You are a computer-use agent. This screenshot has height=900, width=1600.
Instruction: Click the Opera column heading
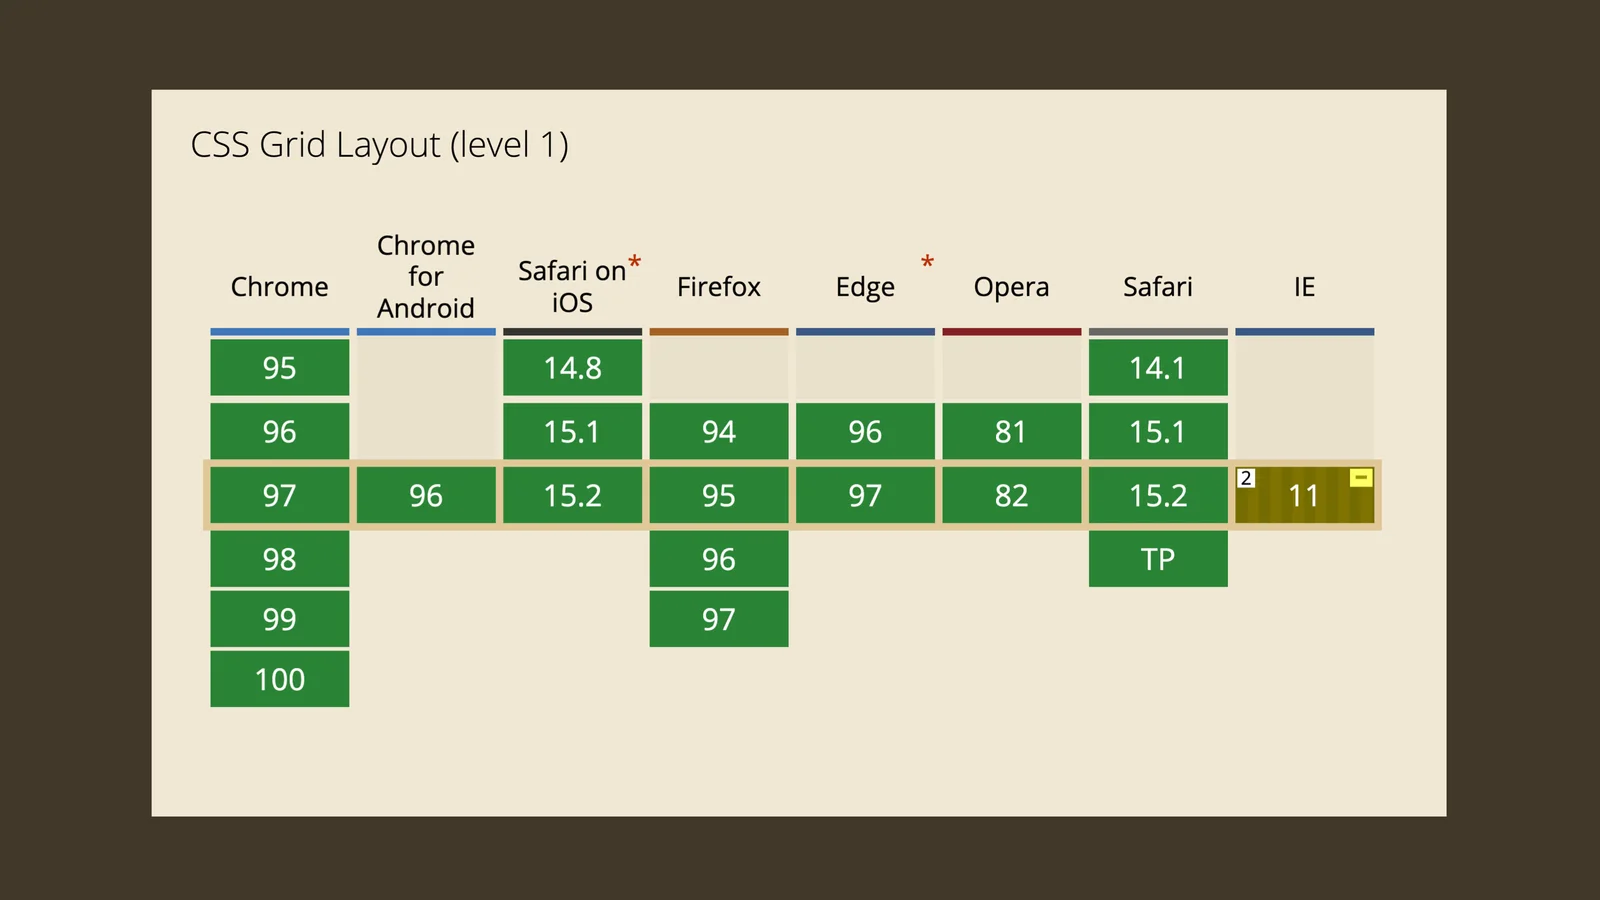tap(1011, 287)
